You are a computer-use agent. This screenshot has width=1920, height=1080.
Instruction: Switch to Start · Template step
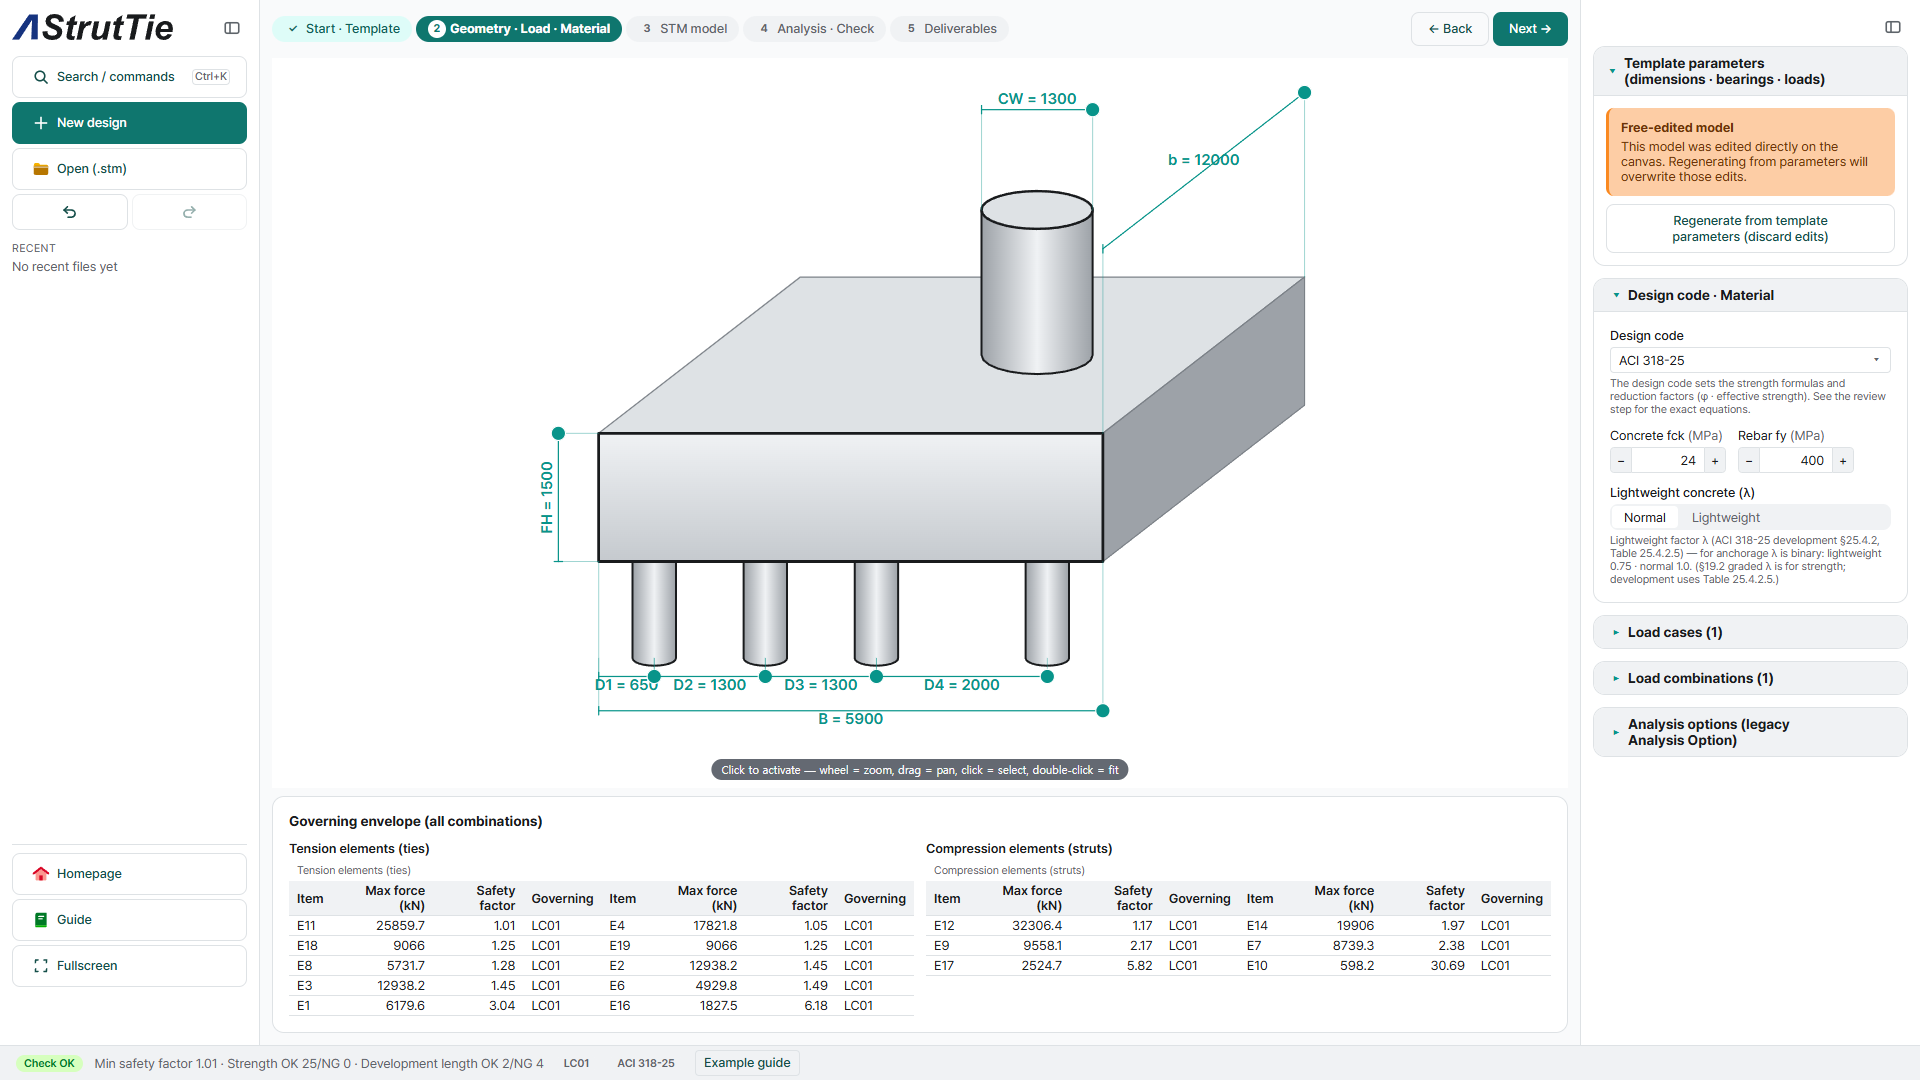[342, 29]
